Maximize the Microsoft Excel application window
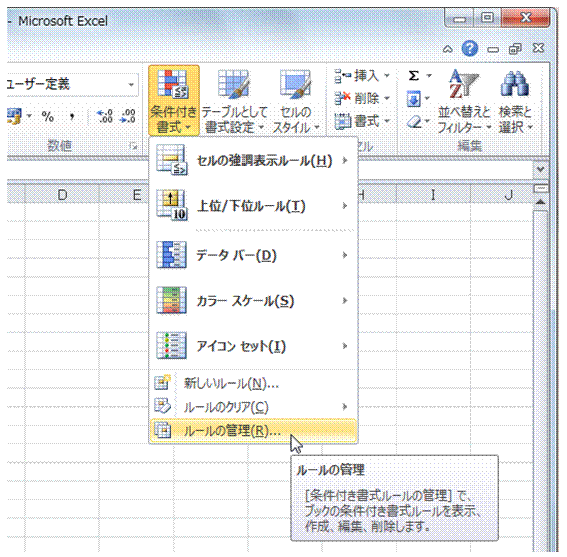The height and width of the screenshot is (557, 567). [x=487, y=18]
